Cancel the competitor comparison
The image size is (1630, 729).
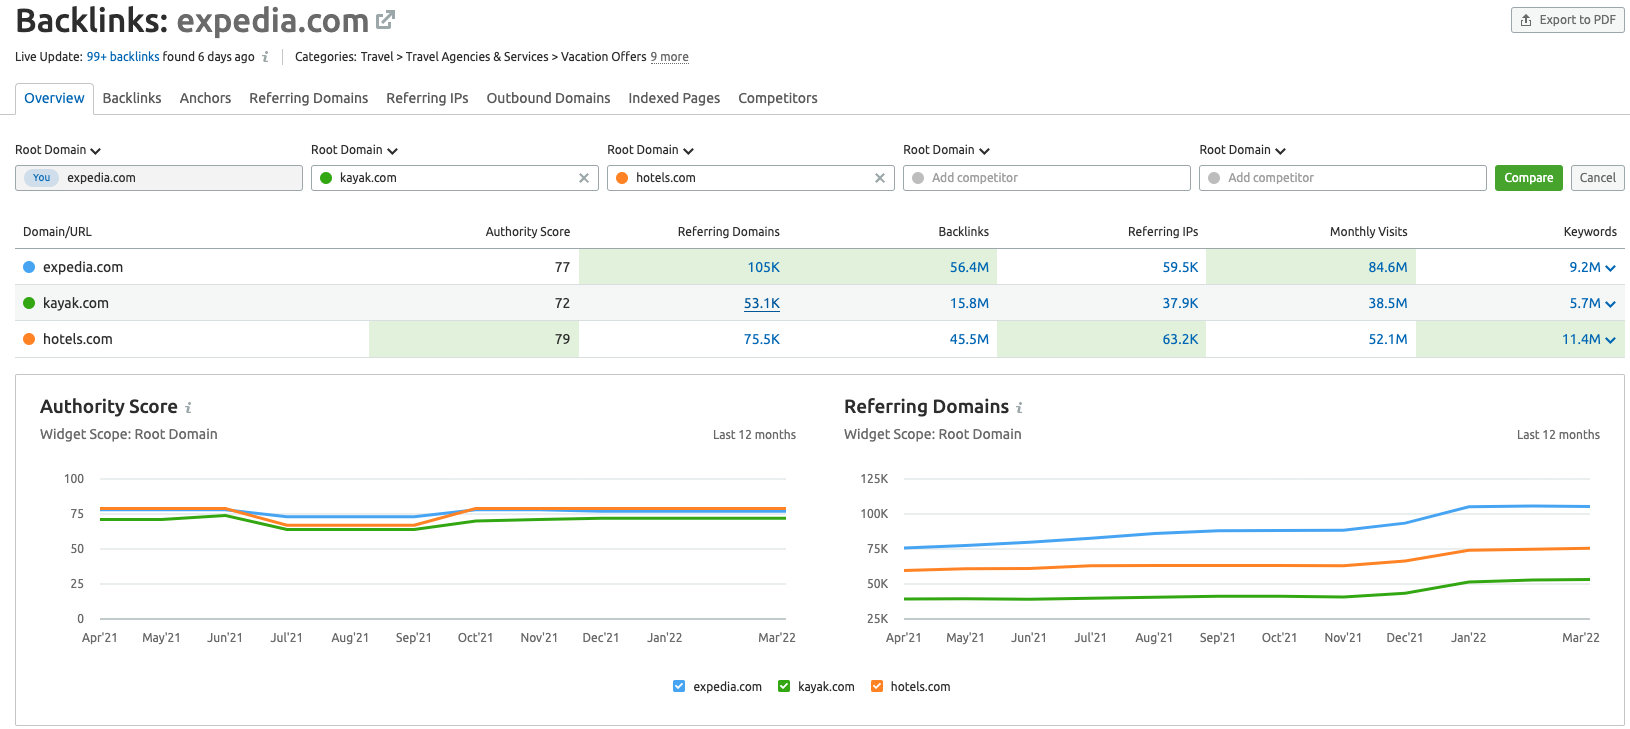1597,178
